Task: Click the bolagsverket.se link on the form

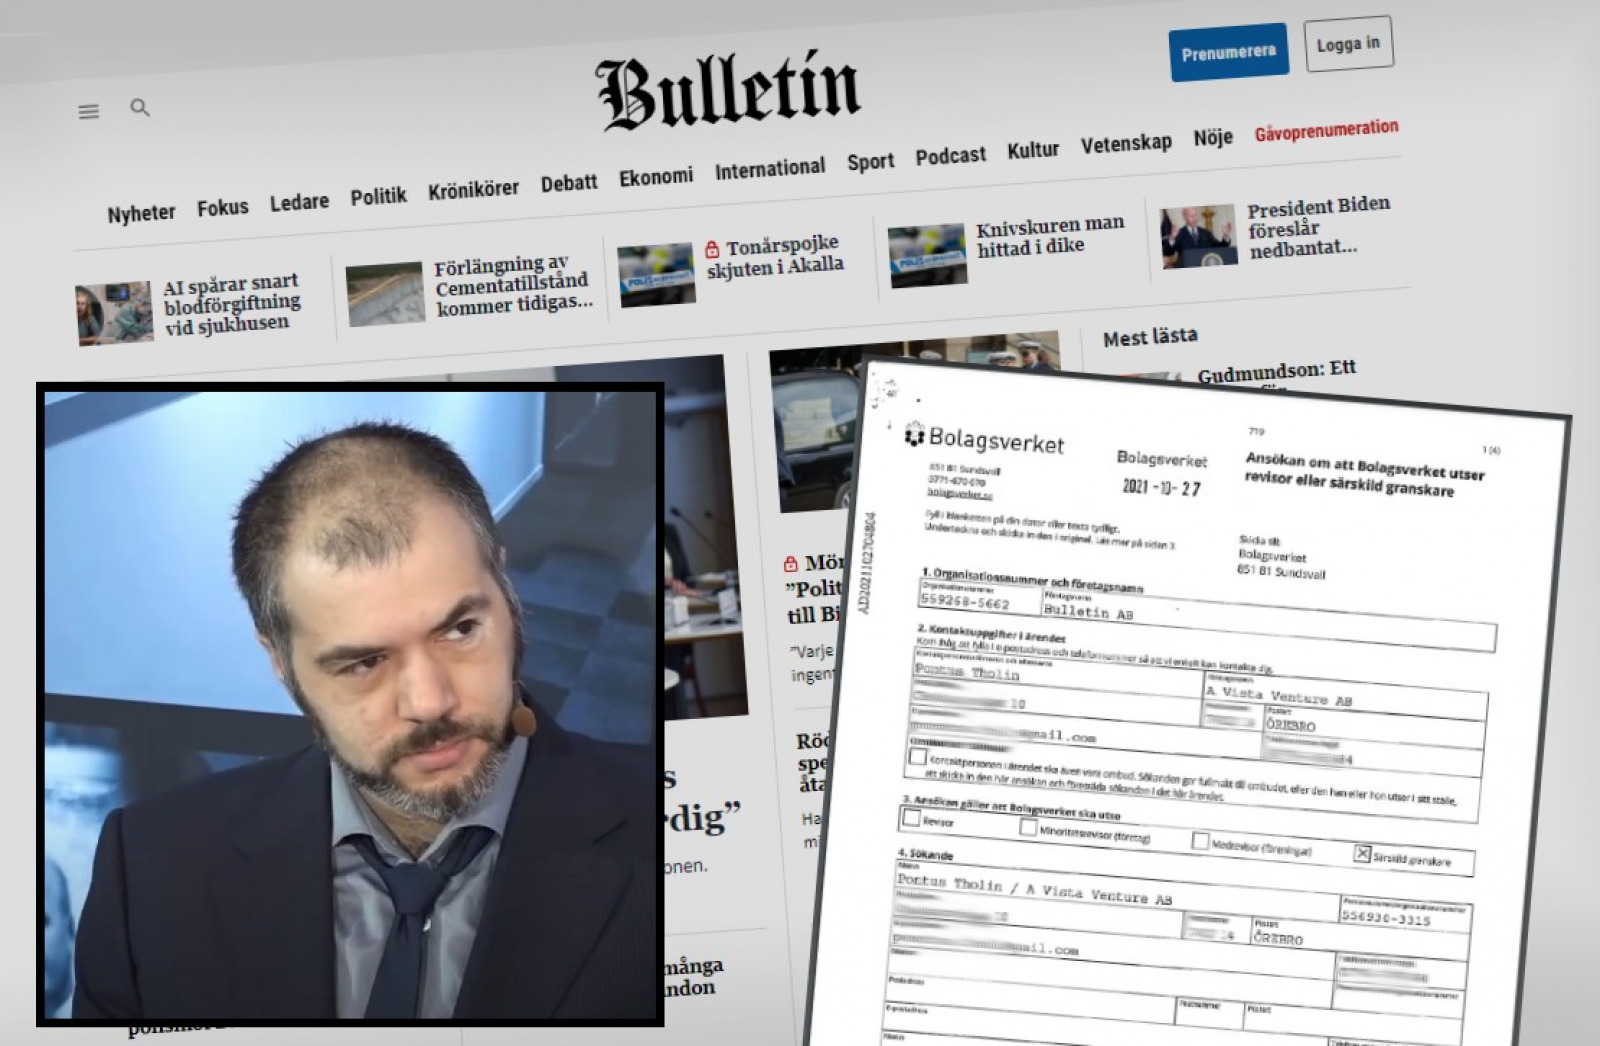Action: click(959, 492)
